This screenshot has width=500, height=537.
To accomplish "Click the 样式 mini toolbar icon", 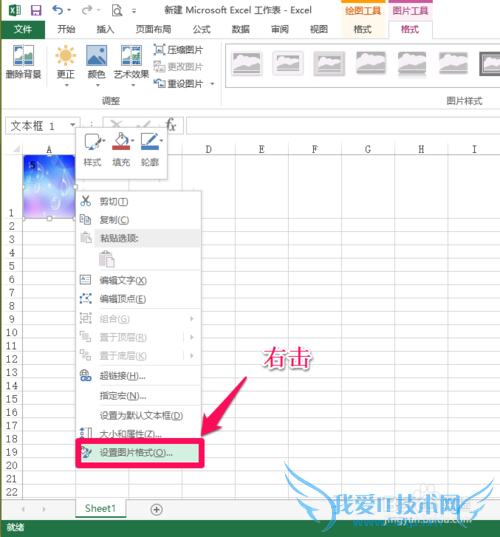I will tap(92, 142).
